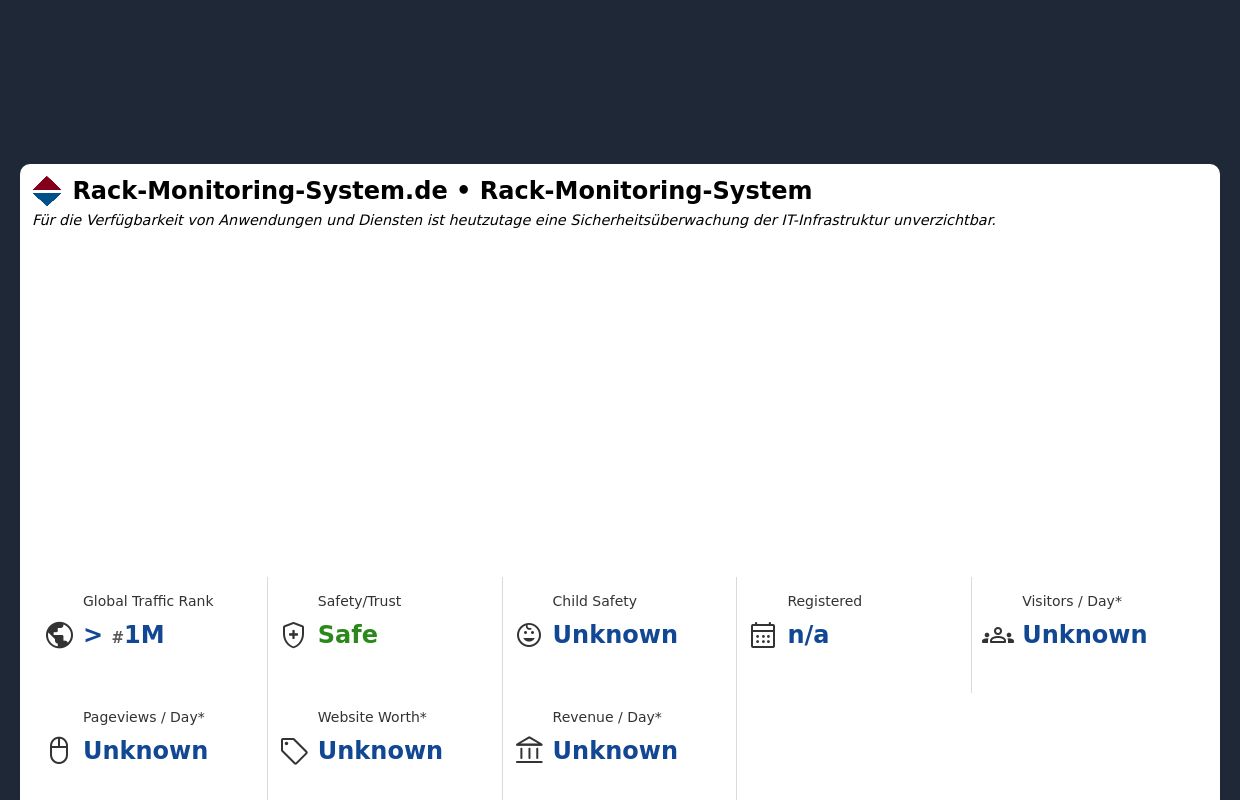Select "Unknown" under Child Safety
This screenshot has width=1240, height=800.
pyautogui.click(x=615, y=634)
